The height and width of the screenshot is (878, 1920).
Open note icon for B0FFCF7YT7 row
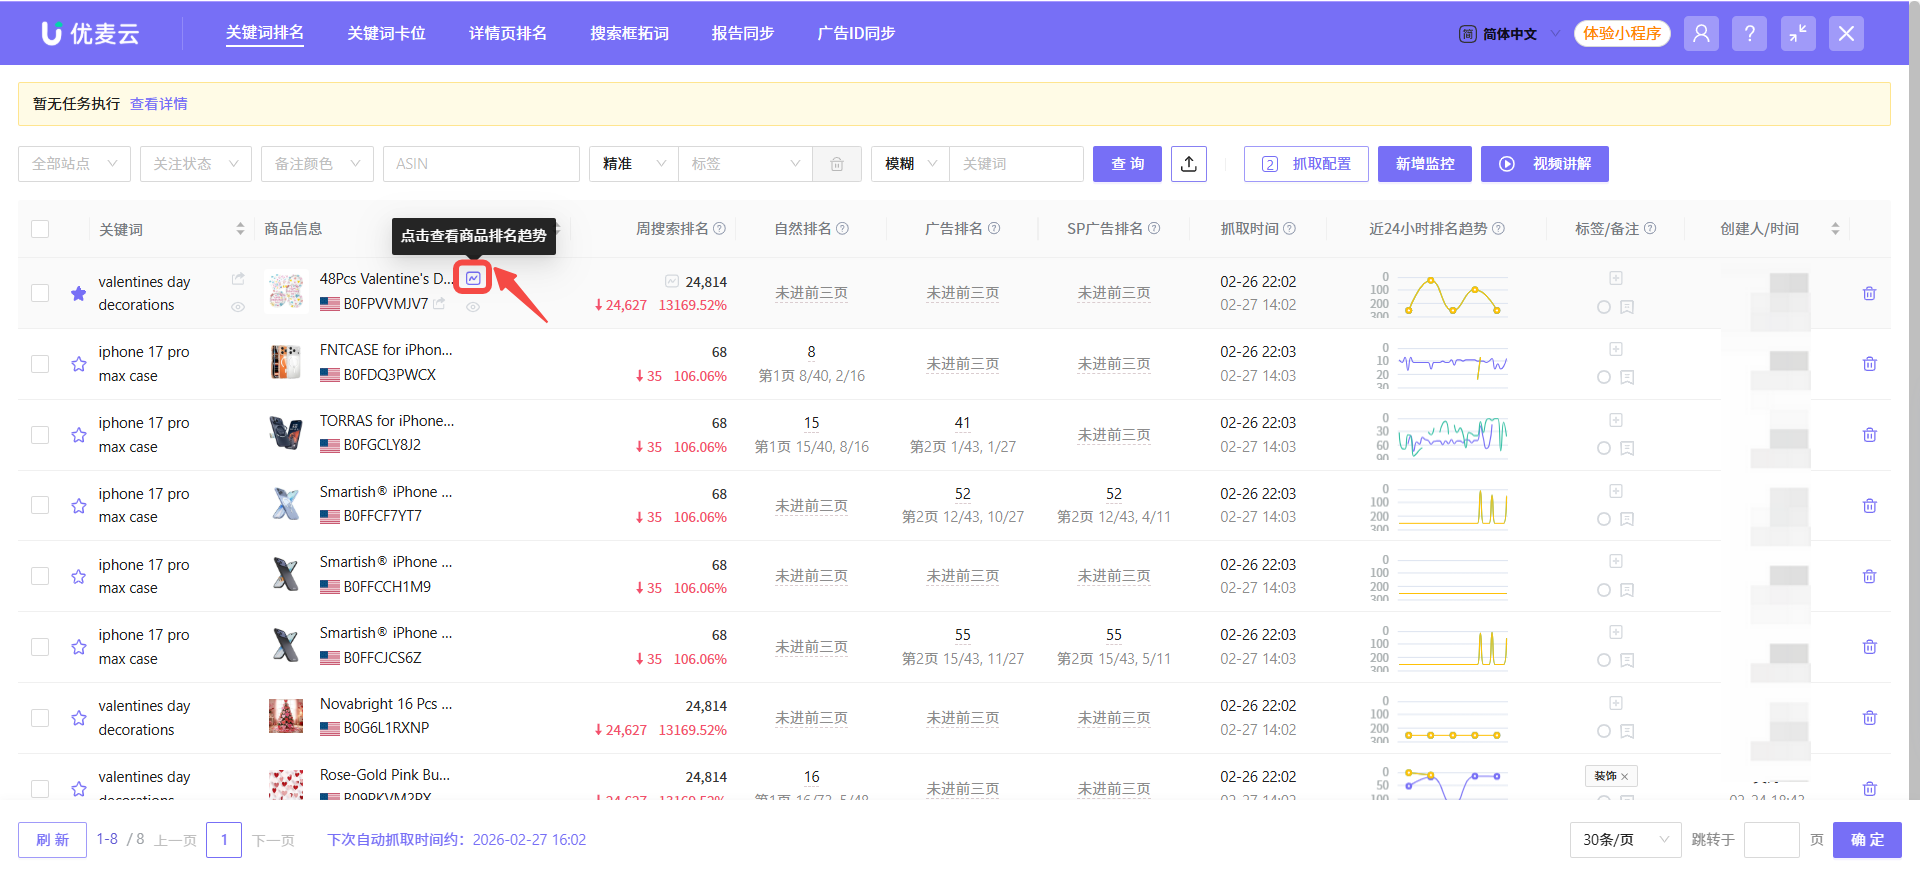pyautogui.click(x=1627, y=519)
